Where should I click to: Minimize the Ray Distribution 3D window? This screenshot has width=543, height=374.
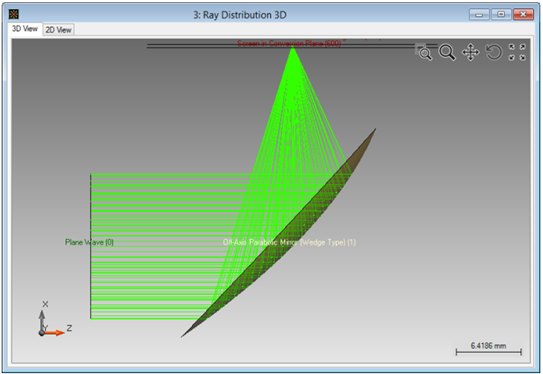tap(479, 15)
